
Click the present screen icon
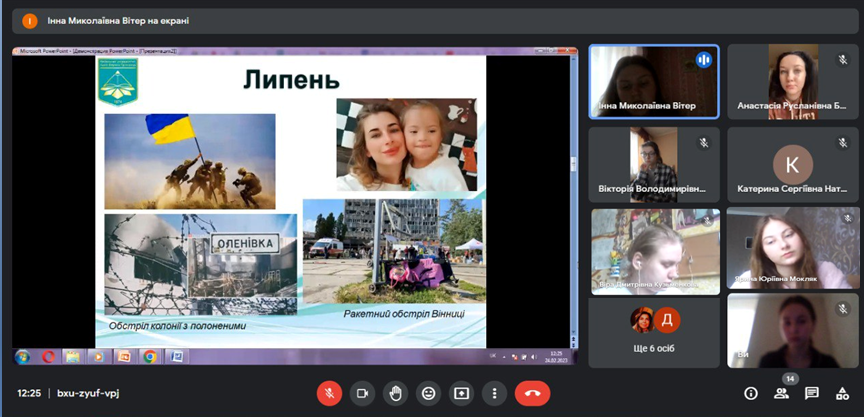coord(461,393)
